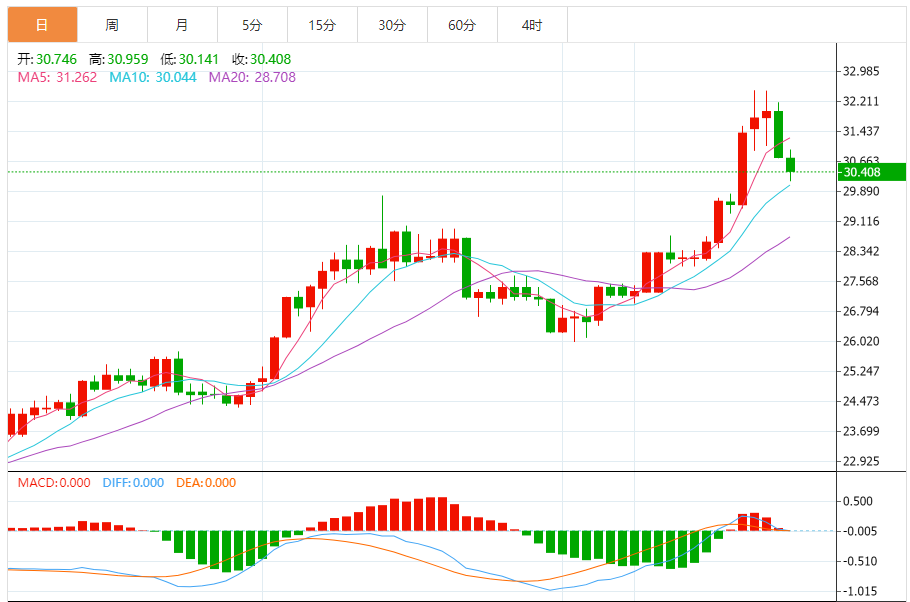Click the 27.568 price axis label
This screenshot has height=602, width=910.
(861, 282)
